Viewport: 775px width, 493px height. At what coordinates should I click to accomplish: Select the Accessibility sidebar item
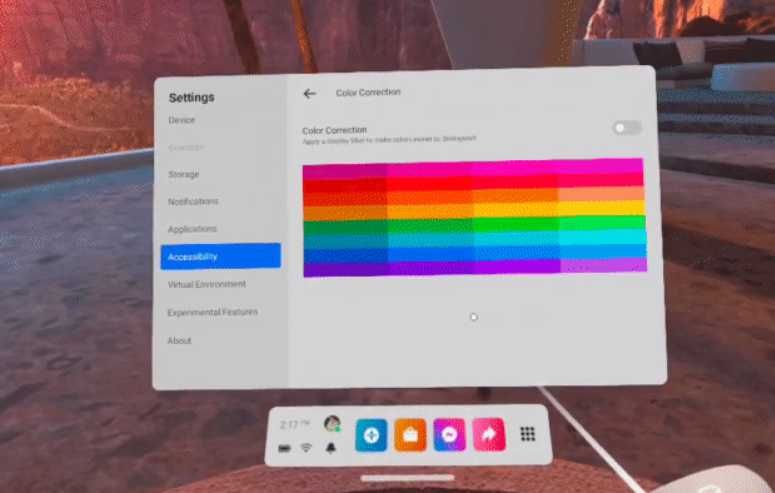point(220,257)
